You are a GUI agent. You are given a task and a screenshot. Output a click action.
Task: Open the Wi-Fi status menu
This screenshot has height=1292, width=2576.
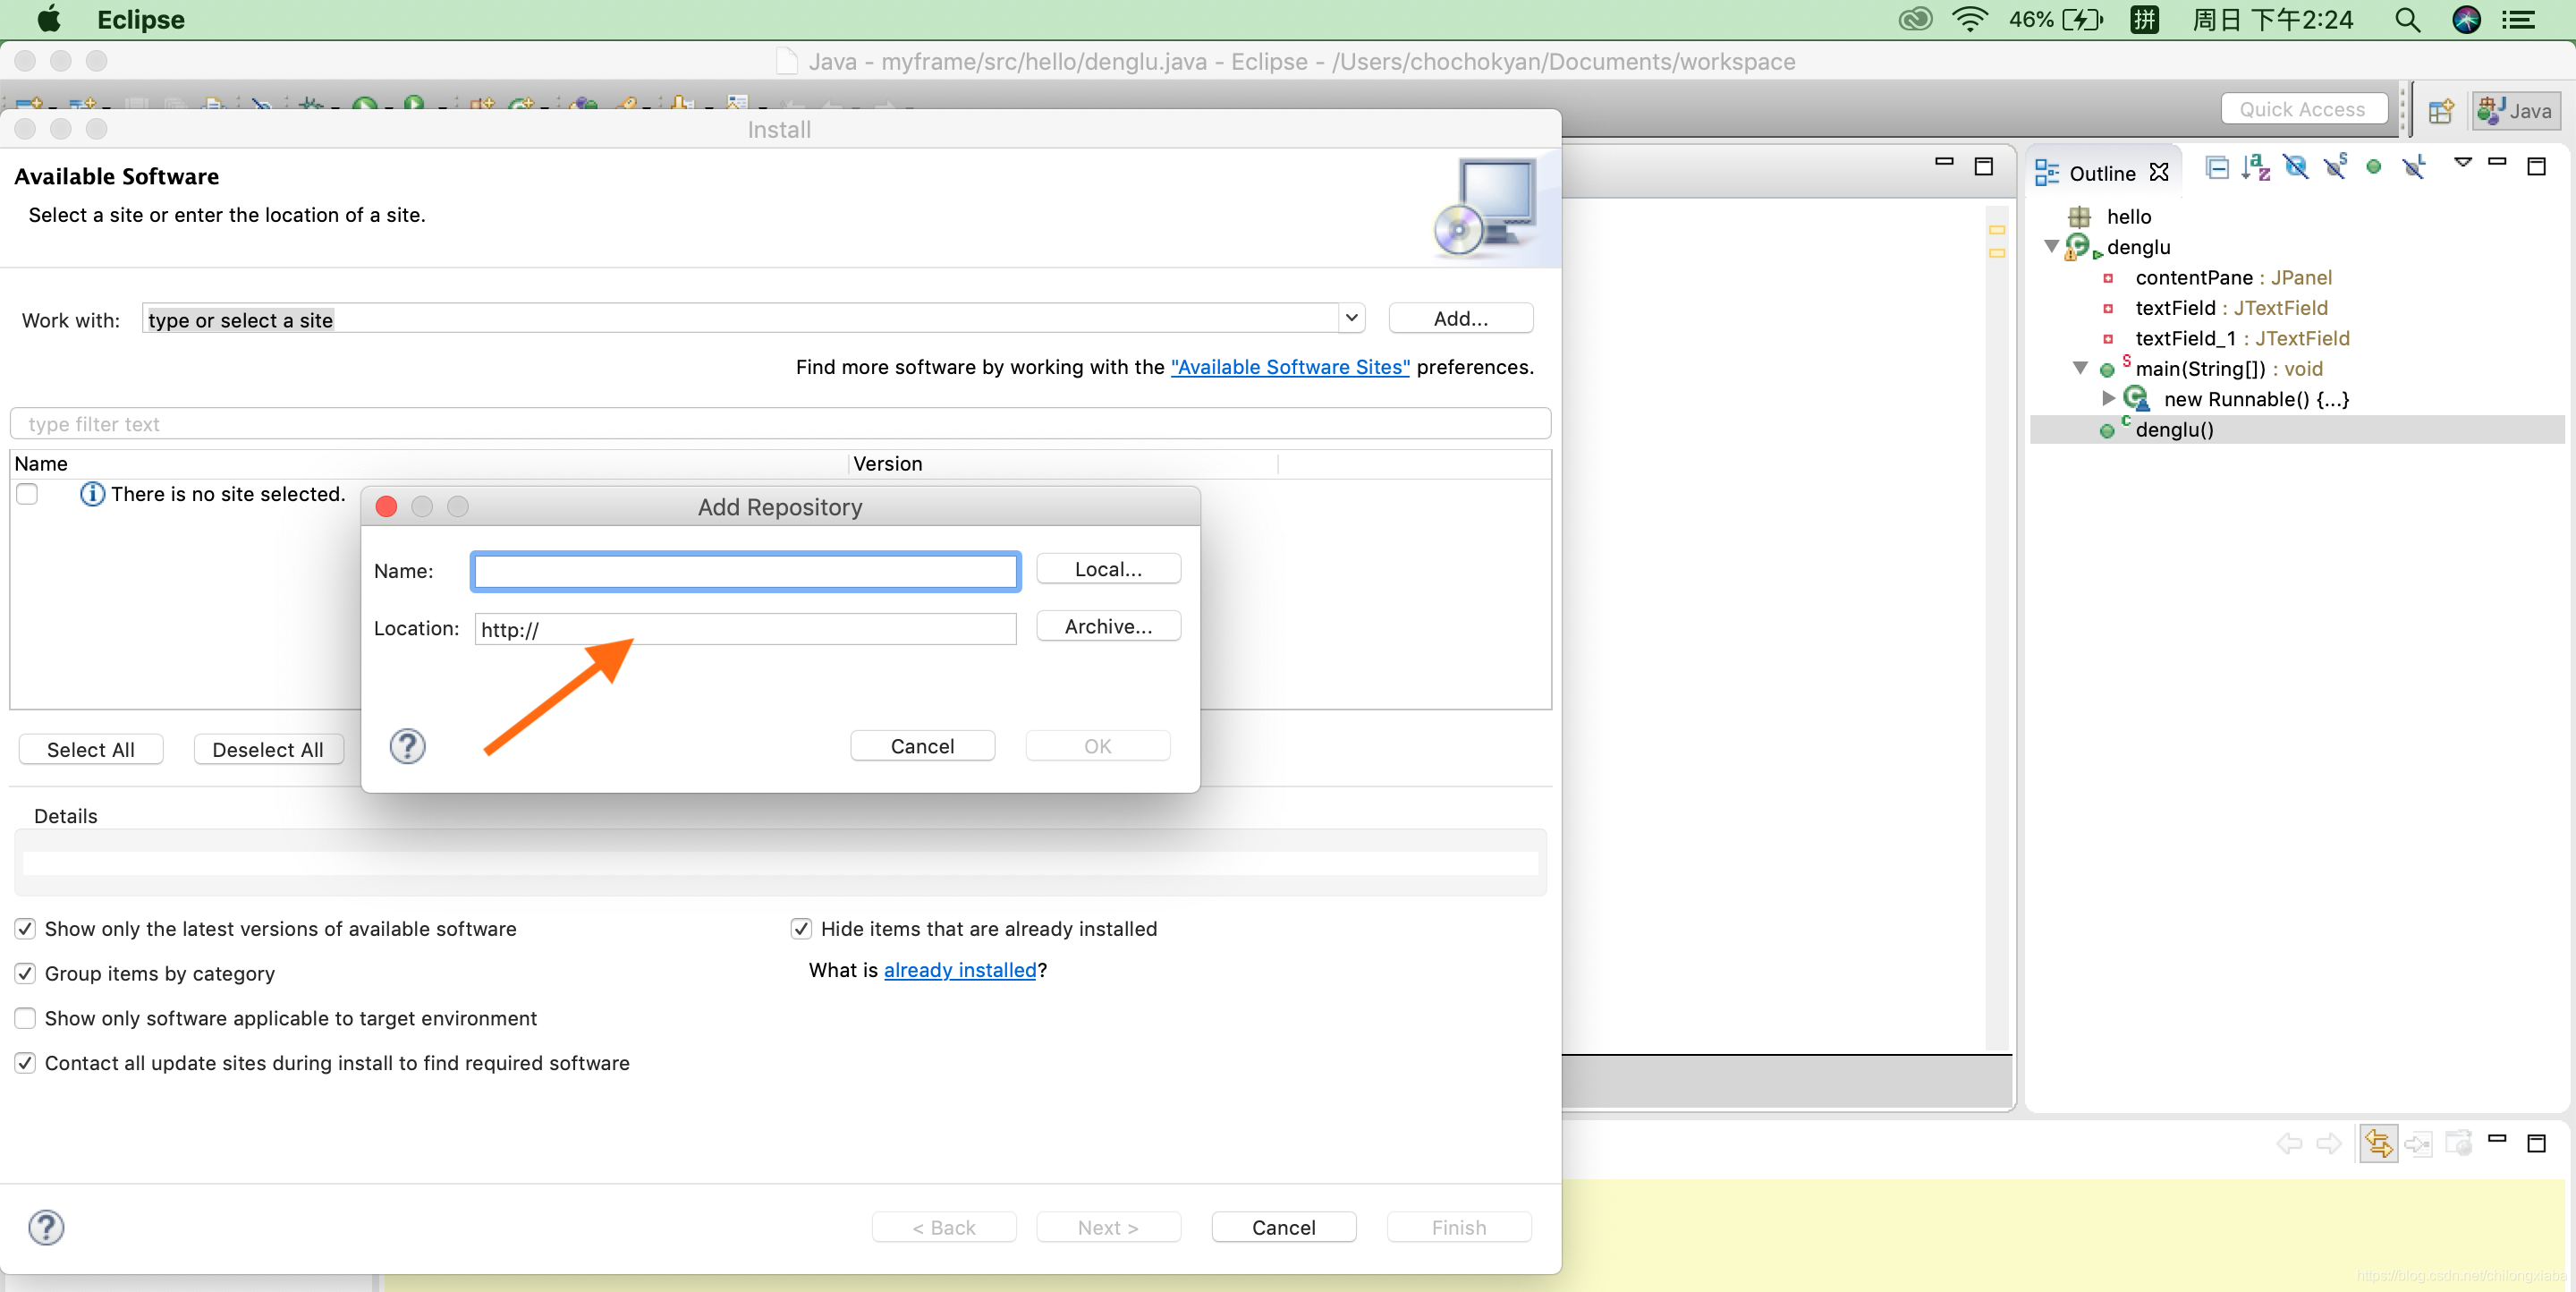(1968, 20)
